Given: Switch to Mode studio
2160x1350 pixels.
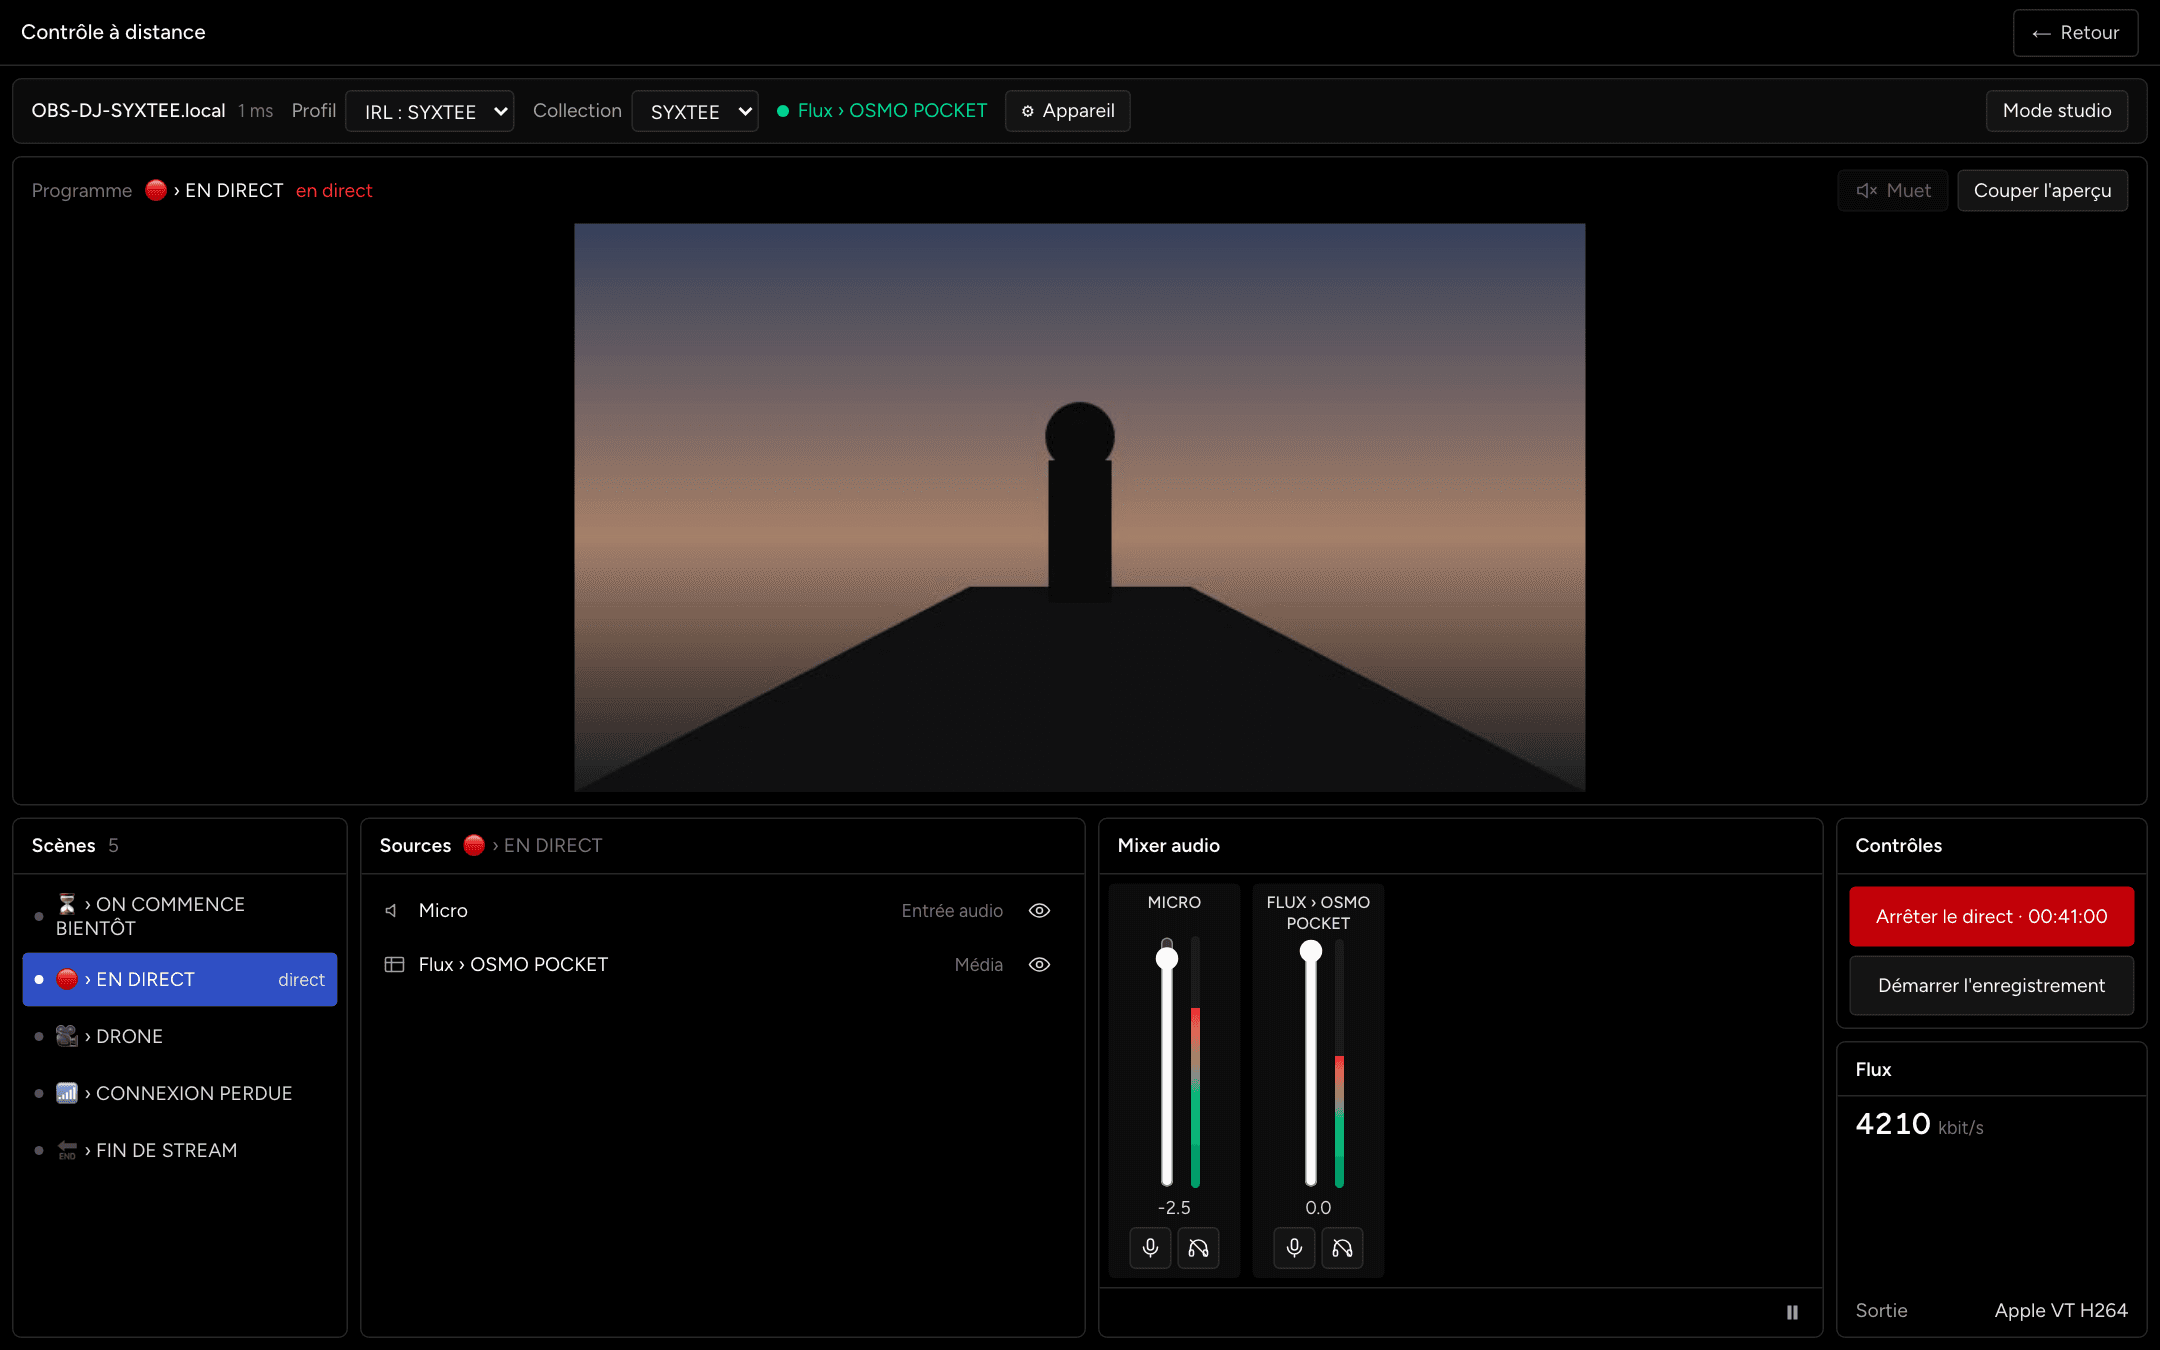Looking at the screenshot, I should point(2056,111).
